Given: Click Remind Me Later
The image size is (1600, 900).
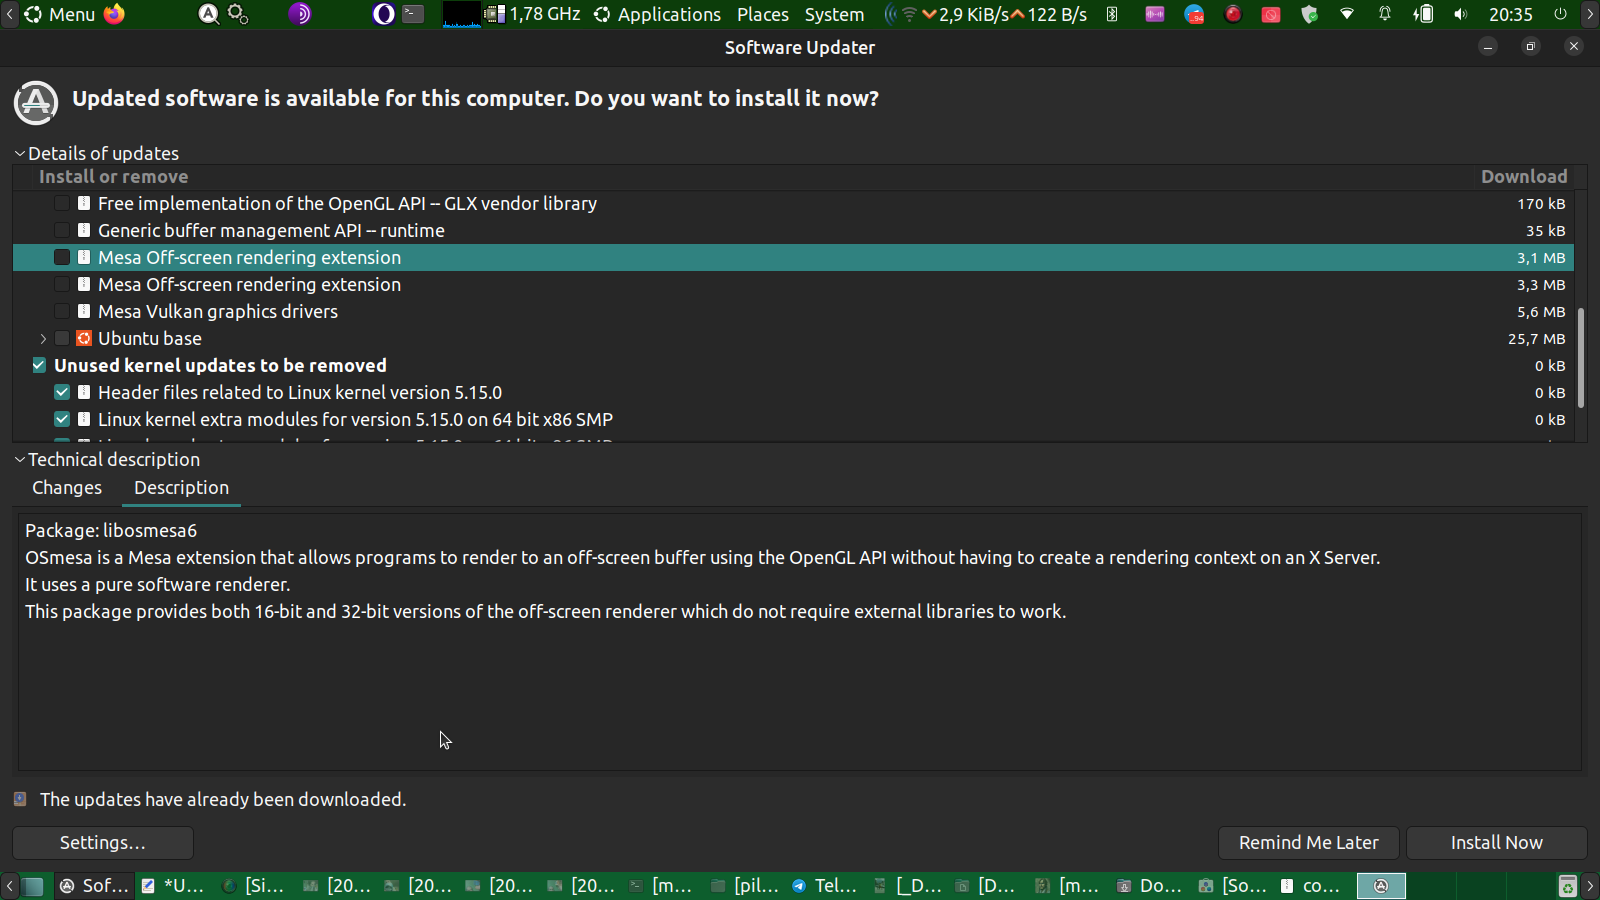Looking at the screenshot, I should pyautogui.click(x=1309, y=843).
